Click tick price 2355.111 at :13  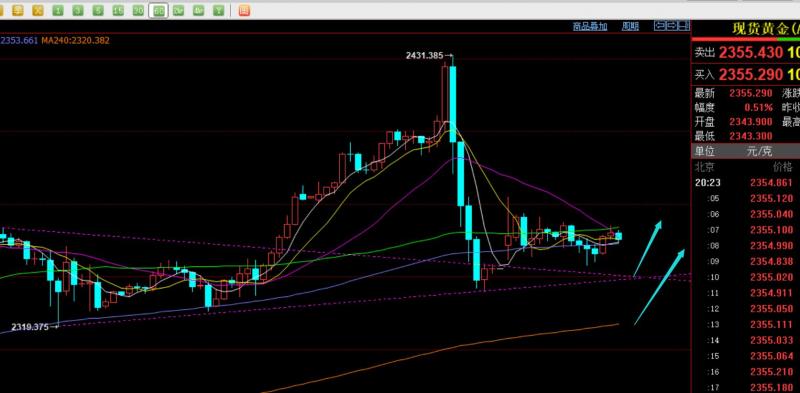(x=771, y=325)
